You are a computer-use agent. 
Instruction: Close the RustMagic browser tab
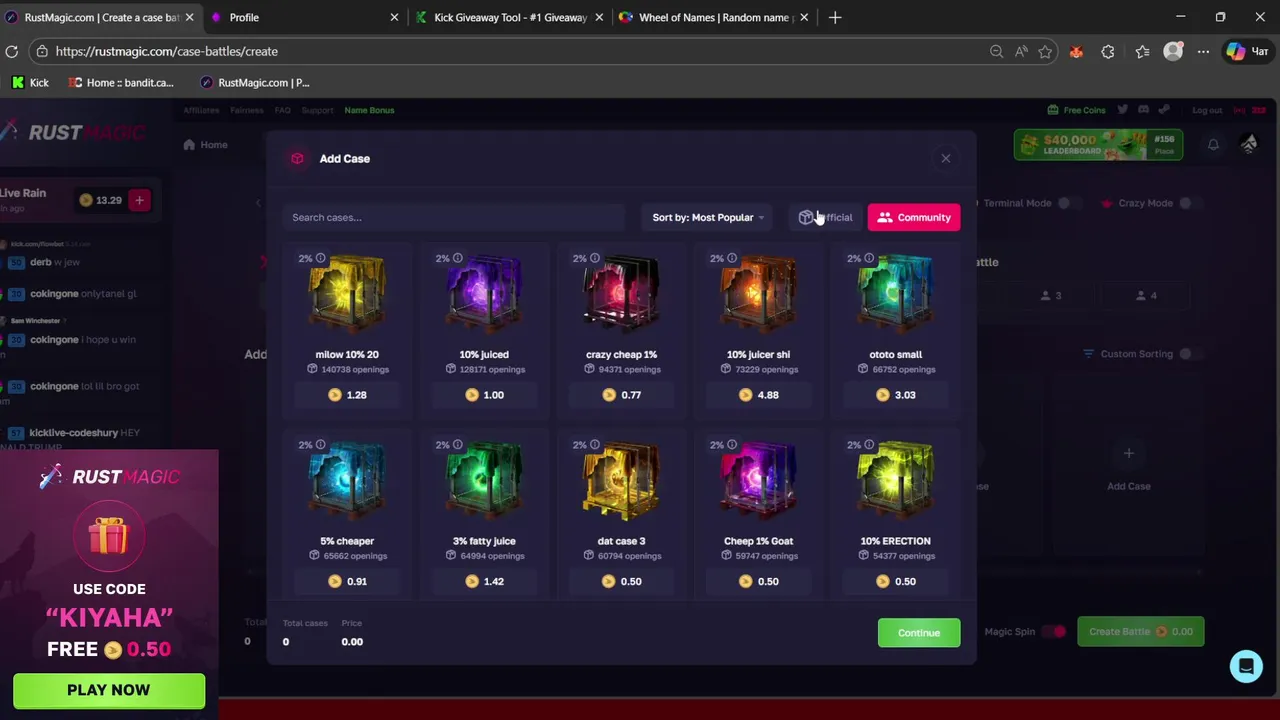[x=189, y=17]
